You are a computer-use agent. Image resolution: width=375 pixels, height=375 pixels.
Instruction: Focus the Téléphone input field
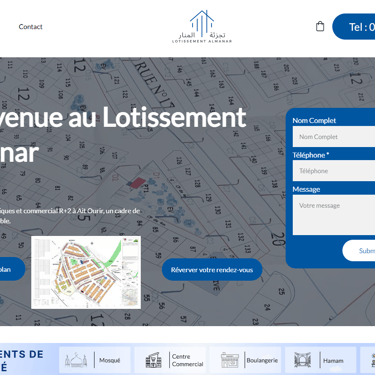point(334,171)
